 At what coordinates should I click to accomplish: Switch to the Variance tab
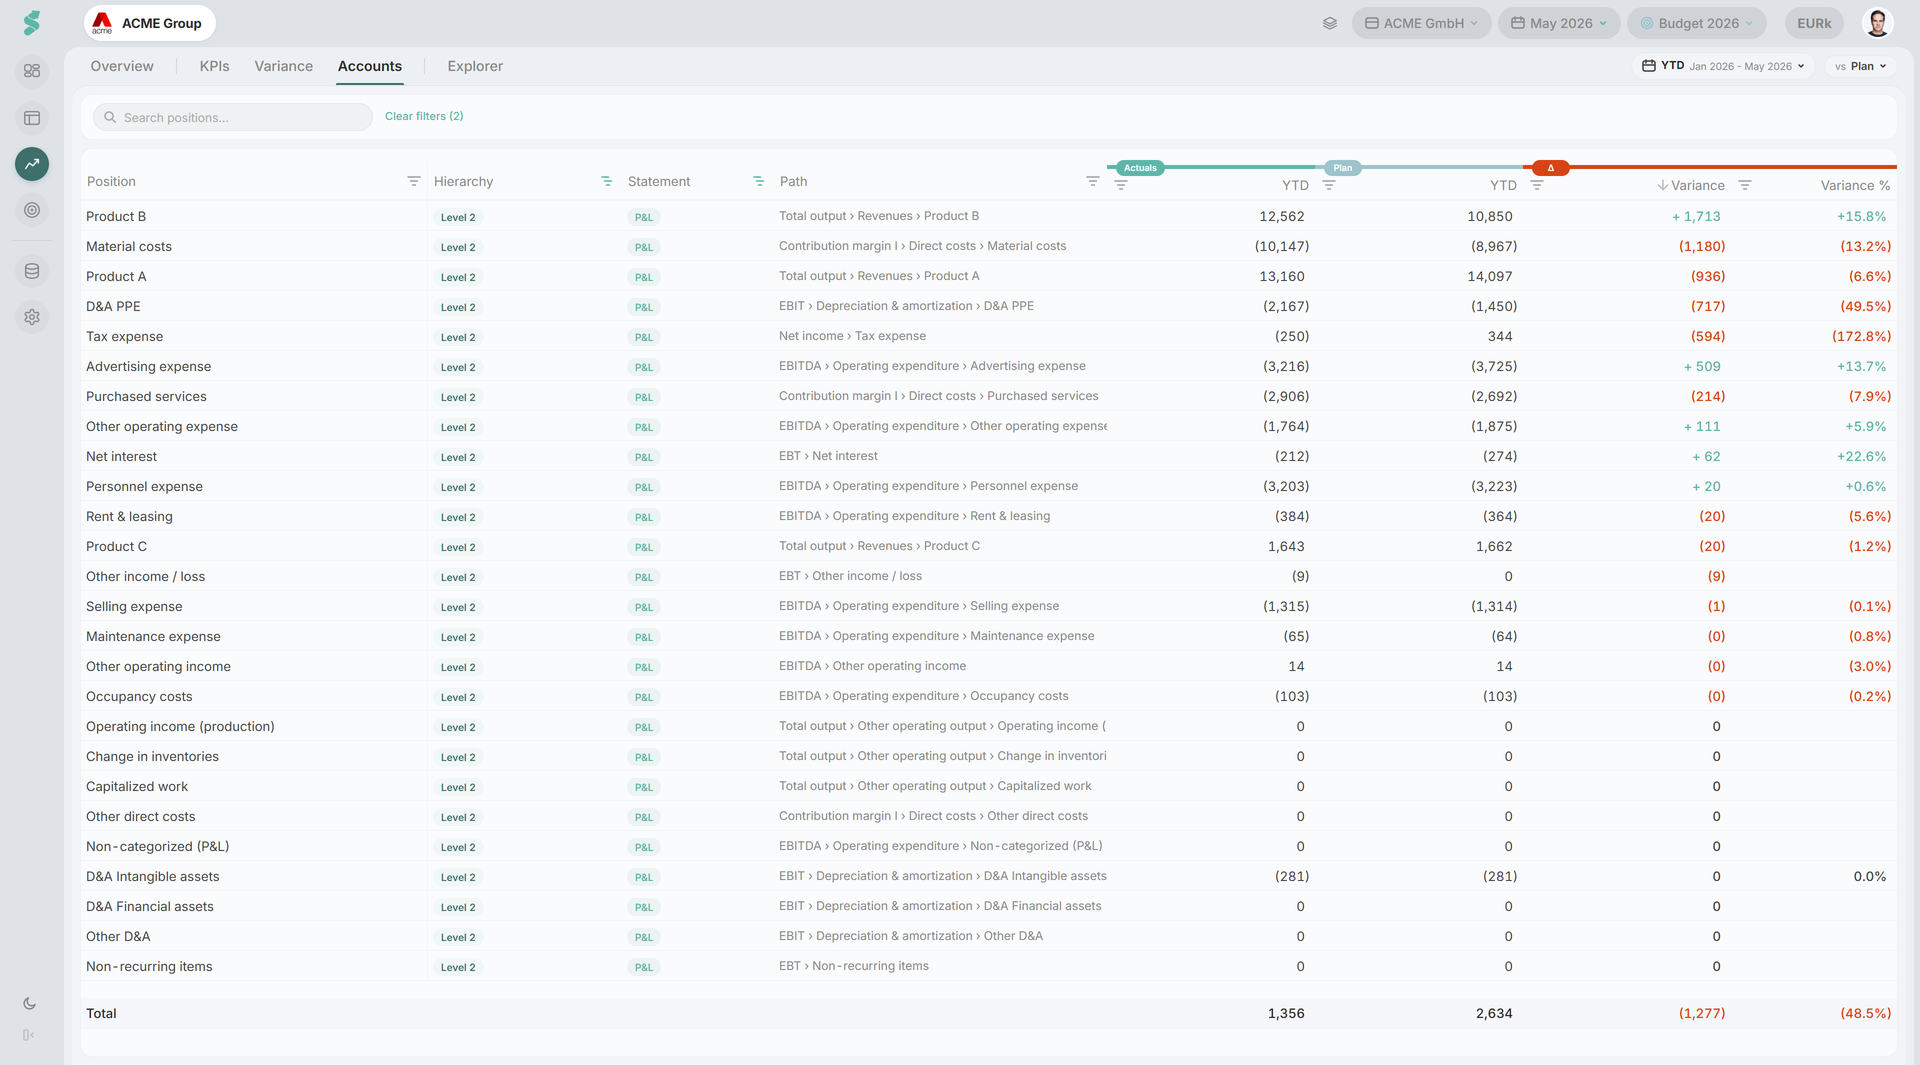pyautogui.click(x=283, y=66)
